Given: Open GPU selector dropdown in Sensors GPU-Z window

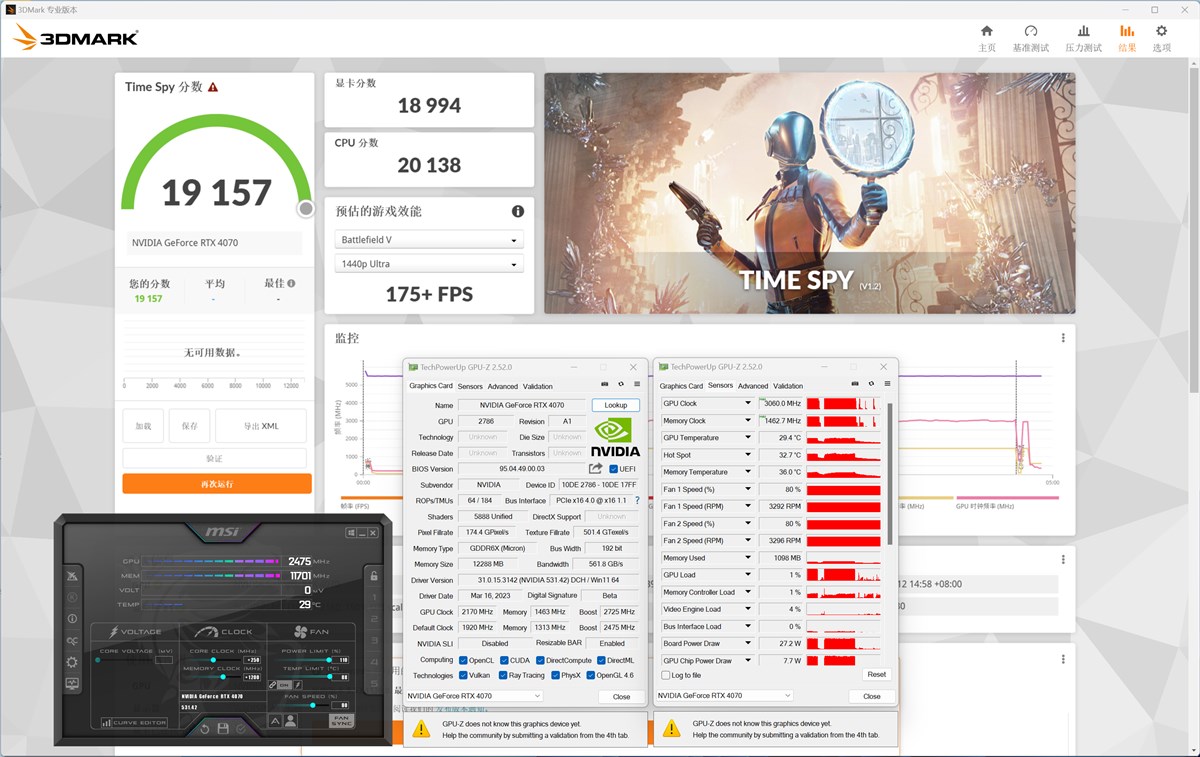Looking at the screenshot, I should (725, 696).
